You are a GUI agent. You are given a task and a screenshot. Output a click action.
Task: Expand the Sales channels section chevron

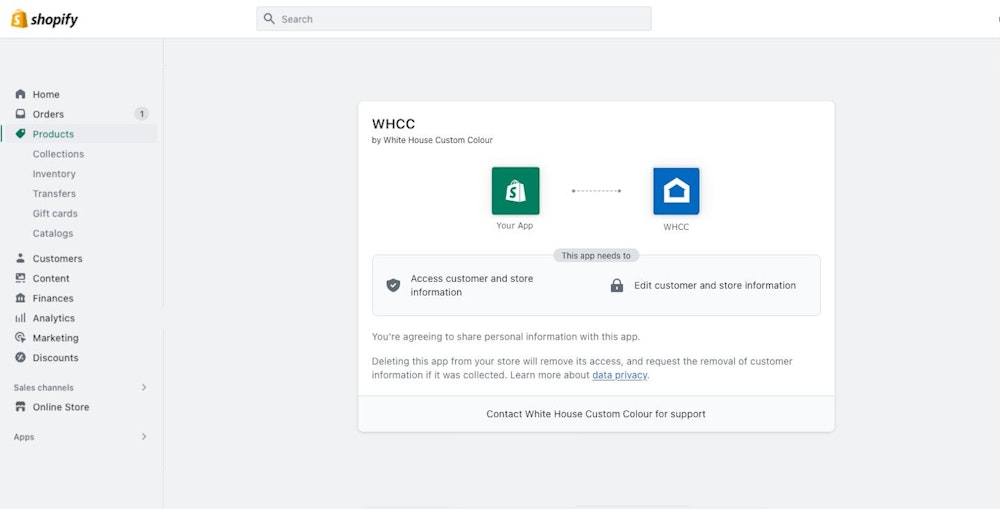[143, 387]
